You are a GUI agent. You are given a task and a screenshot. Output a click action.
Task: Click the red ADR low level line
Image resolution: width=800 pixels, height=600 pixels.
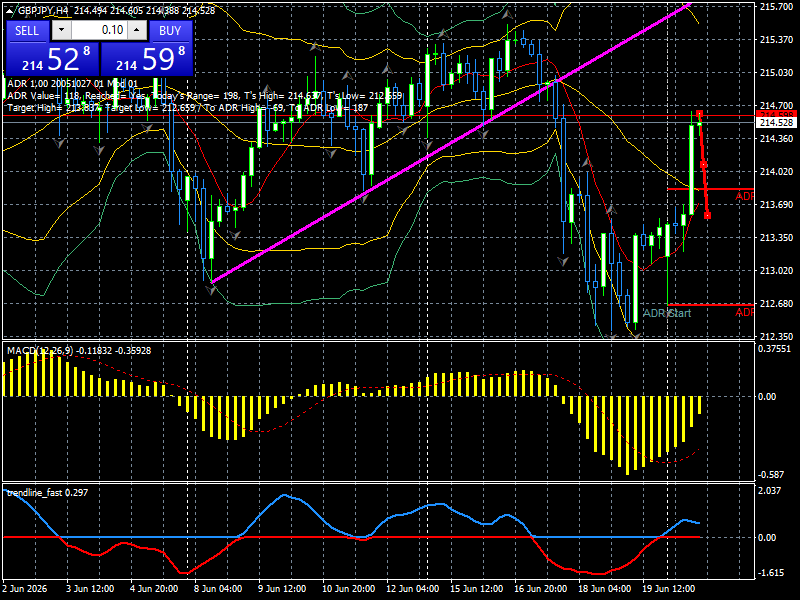[710, 305]
